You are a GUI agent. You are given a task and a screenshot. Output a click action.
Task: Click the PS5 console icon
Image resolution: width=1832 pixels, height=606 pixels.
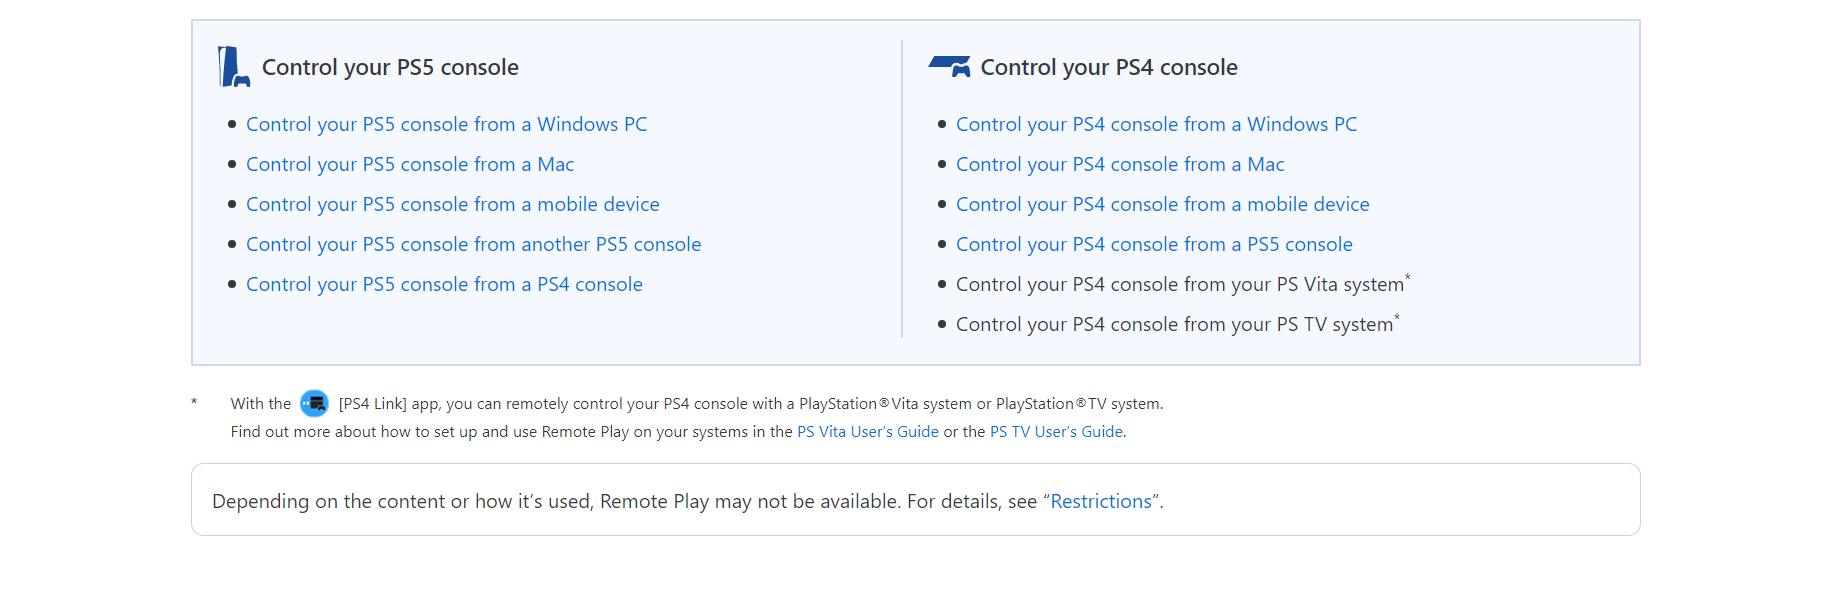[x=233, y=67]
